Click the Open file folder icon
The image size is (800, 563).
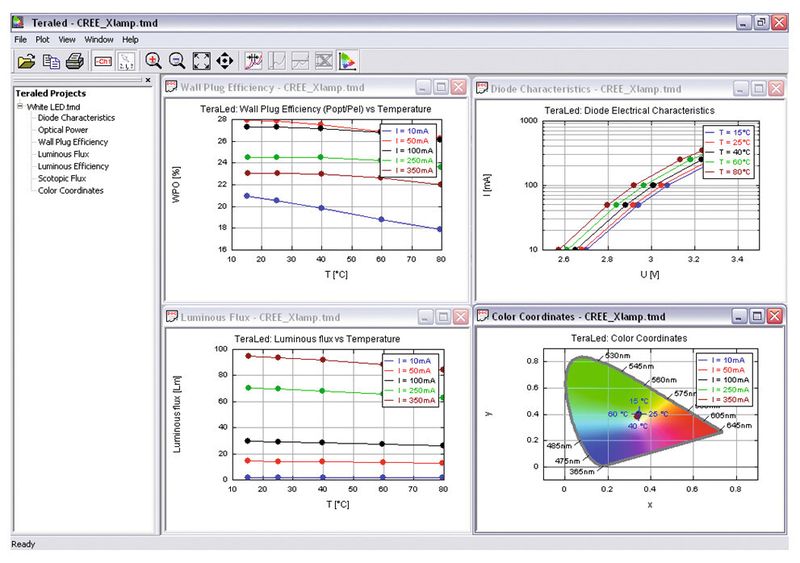[26, 61]
